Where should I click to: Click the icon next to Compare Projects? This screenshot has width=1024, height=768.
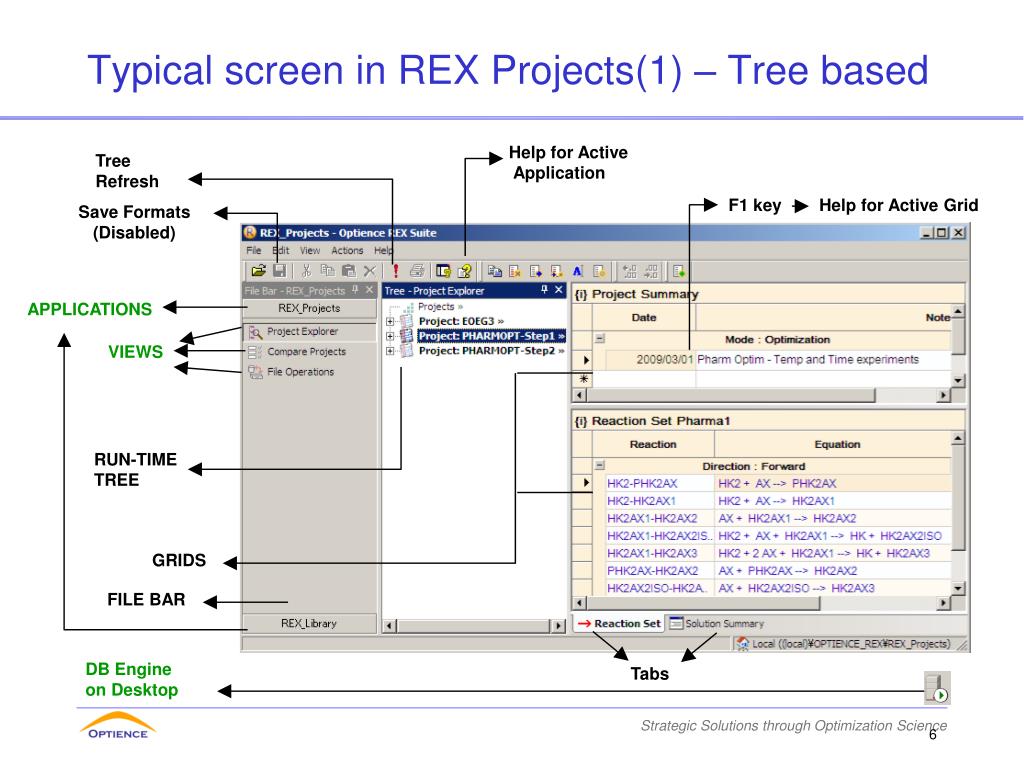click(255, 352)
